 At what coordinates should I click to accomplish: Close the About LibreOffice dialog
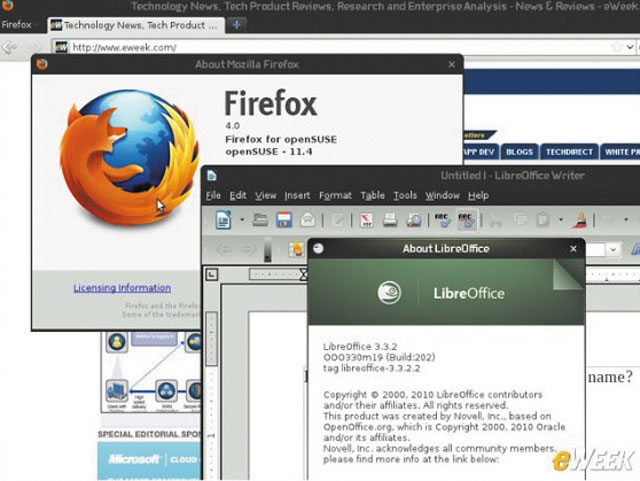pos(573,249)
